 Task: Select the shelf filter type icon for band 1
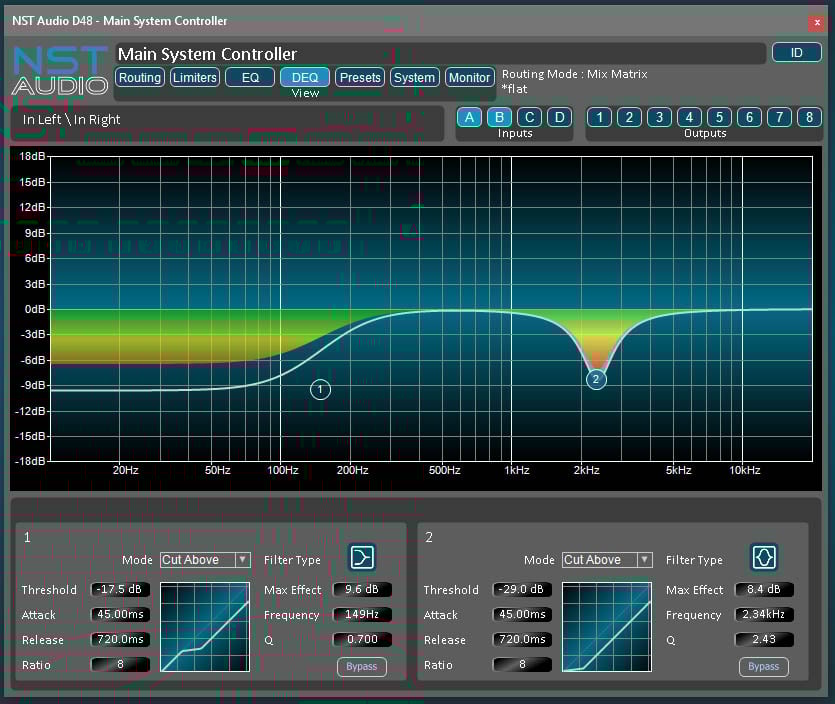click(361, 558)
